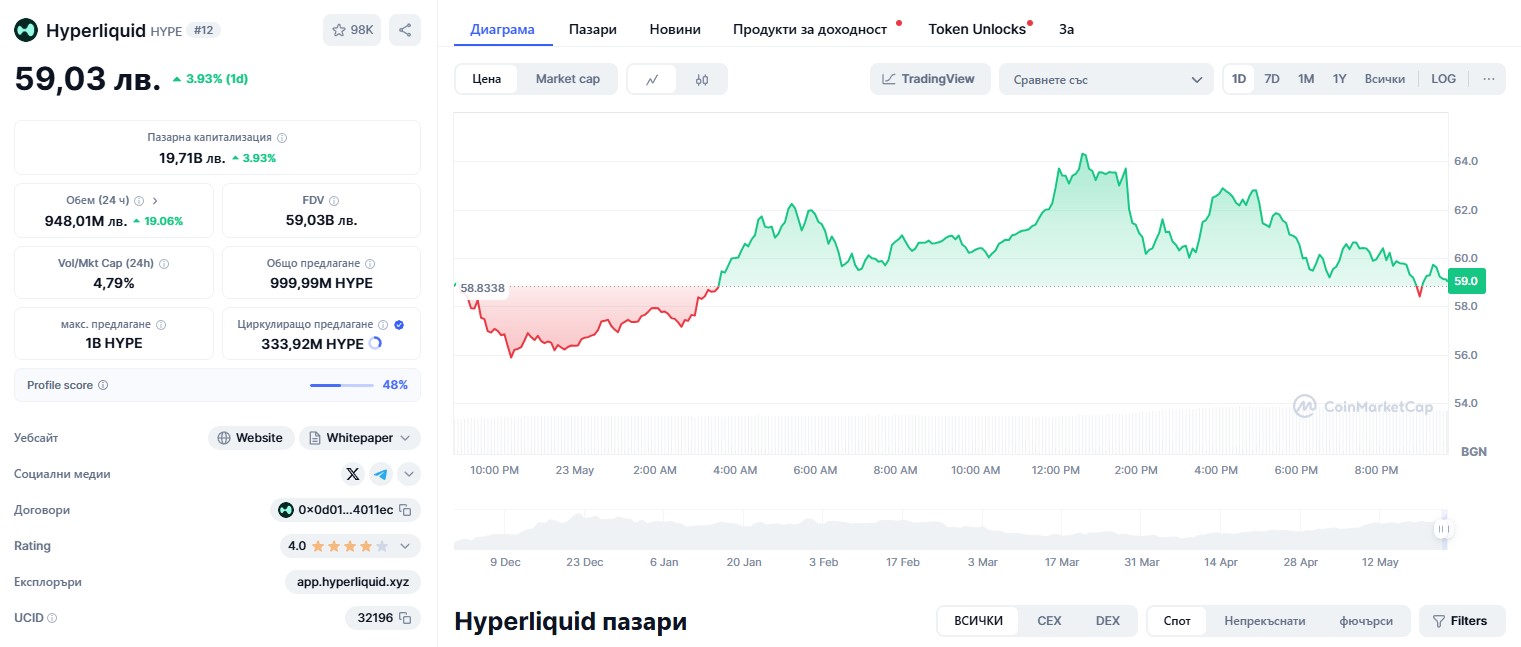Screen dimensions: 1521x647
Task: Visit the Hyperliquid Website
Action: [250, 437]
